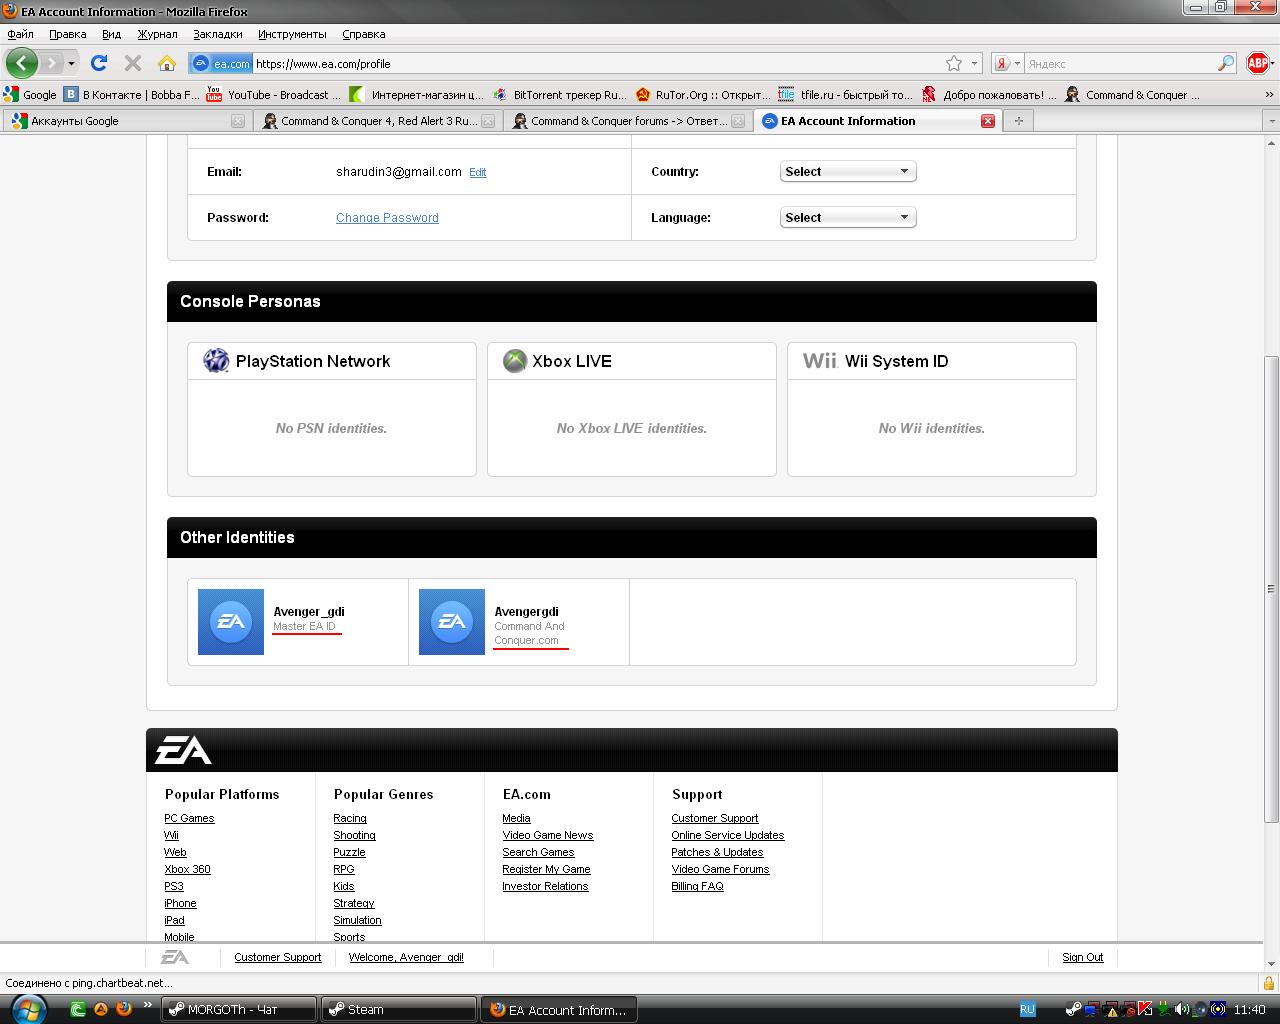Open the Справка menu
1280x1024 pixels.
(x=363, y=34)
